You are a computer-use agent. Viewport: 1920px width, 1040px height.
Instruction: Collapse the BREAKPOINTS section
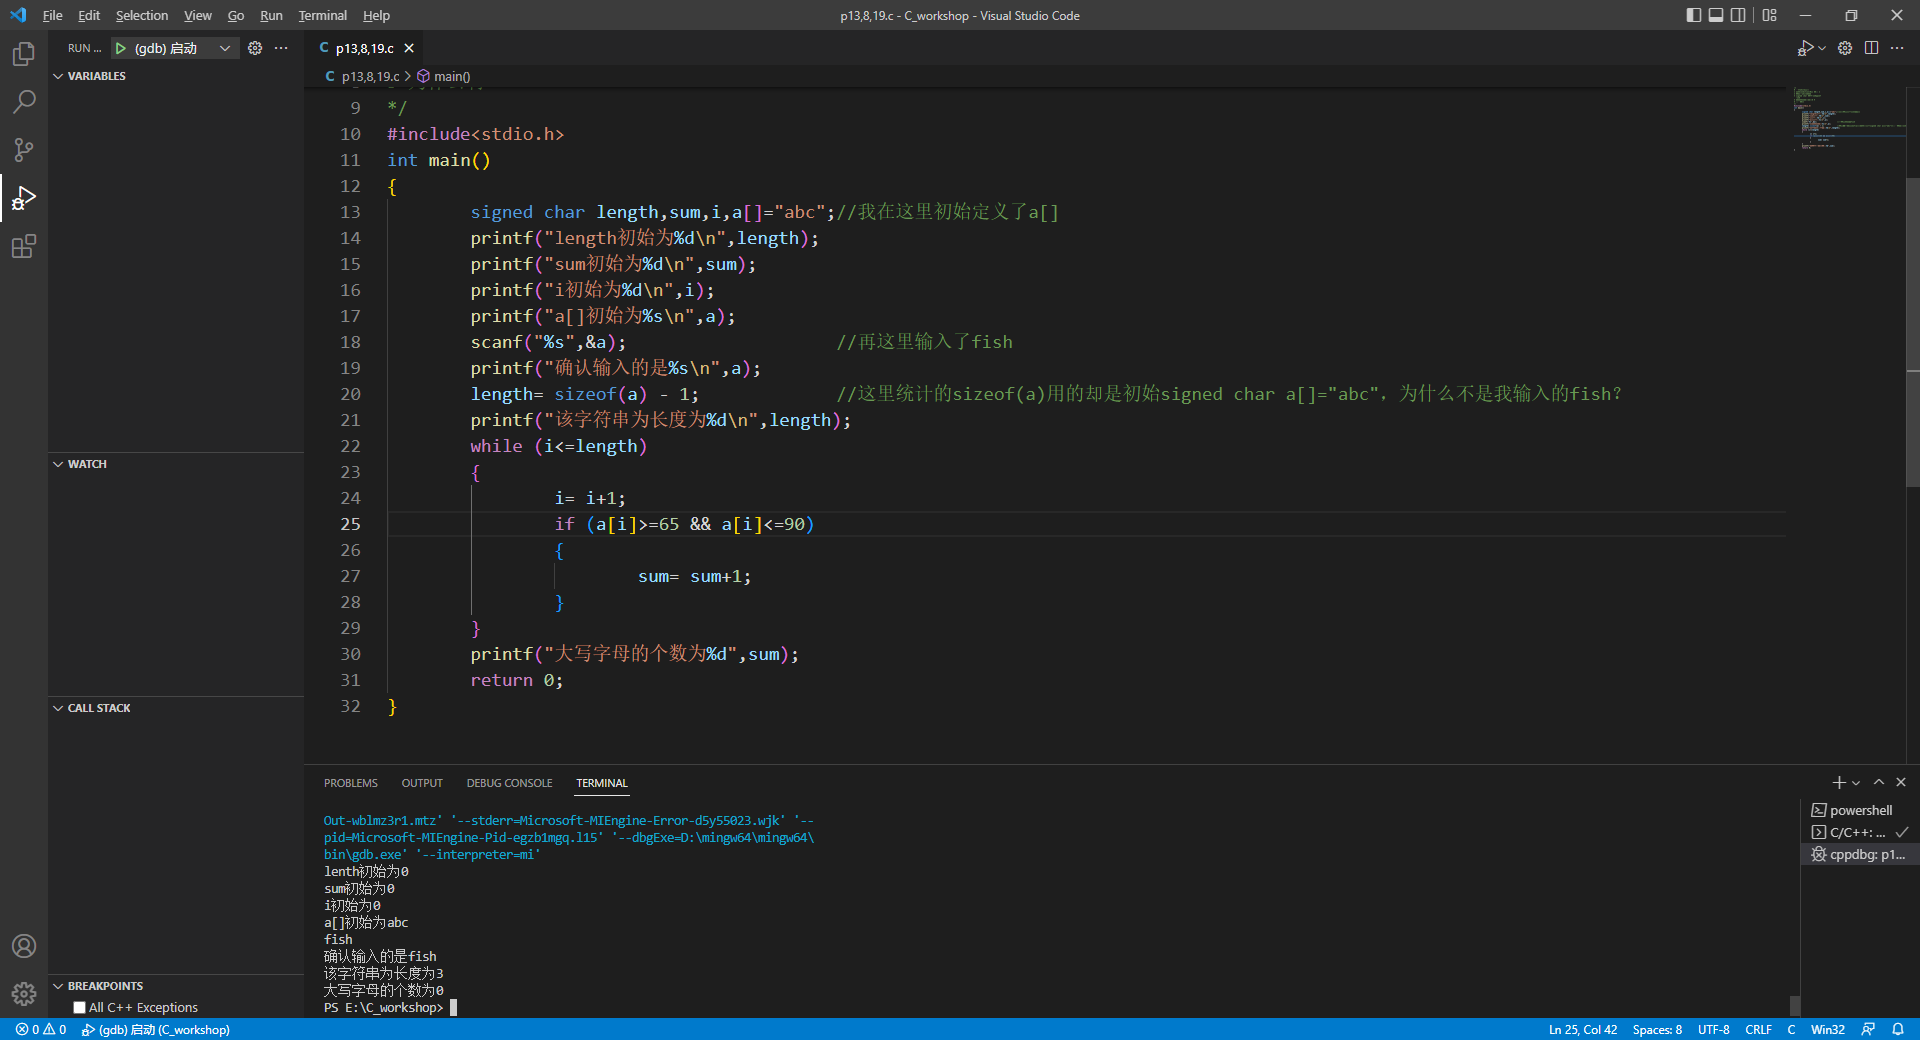104,986
